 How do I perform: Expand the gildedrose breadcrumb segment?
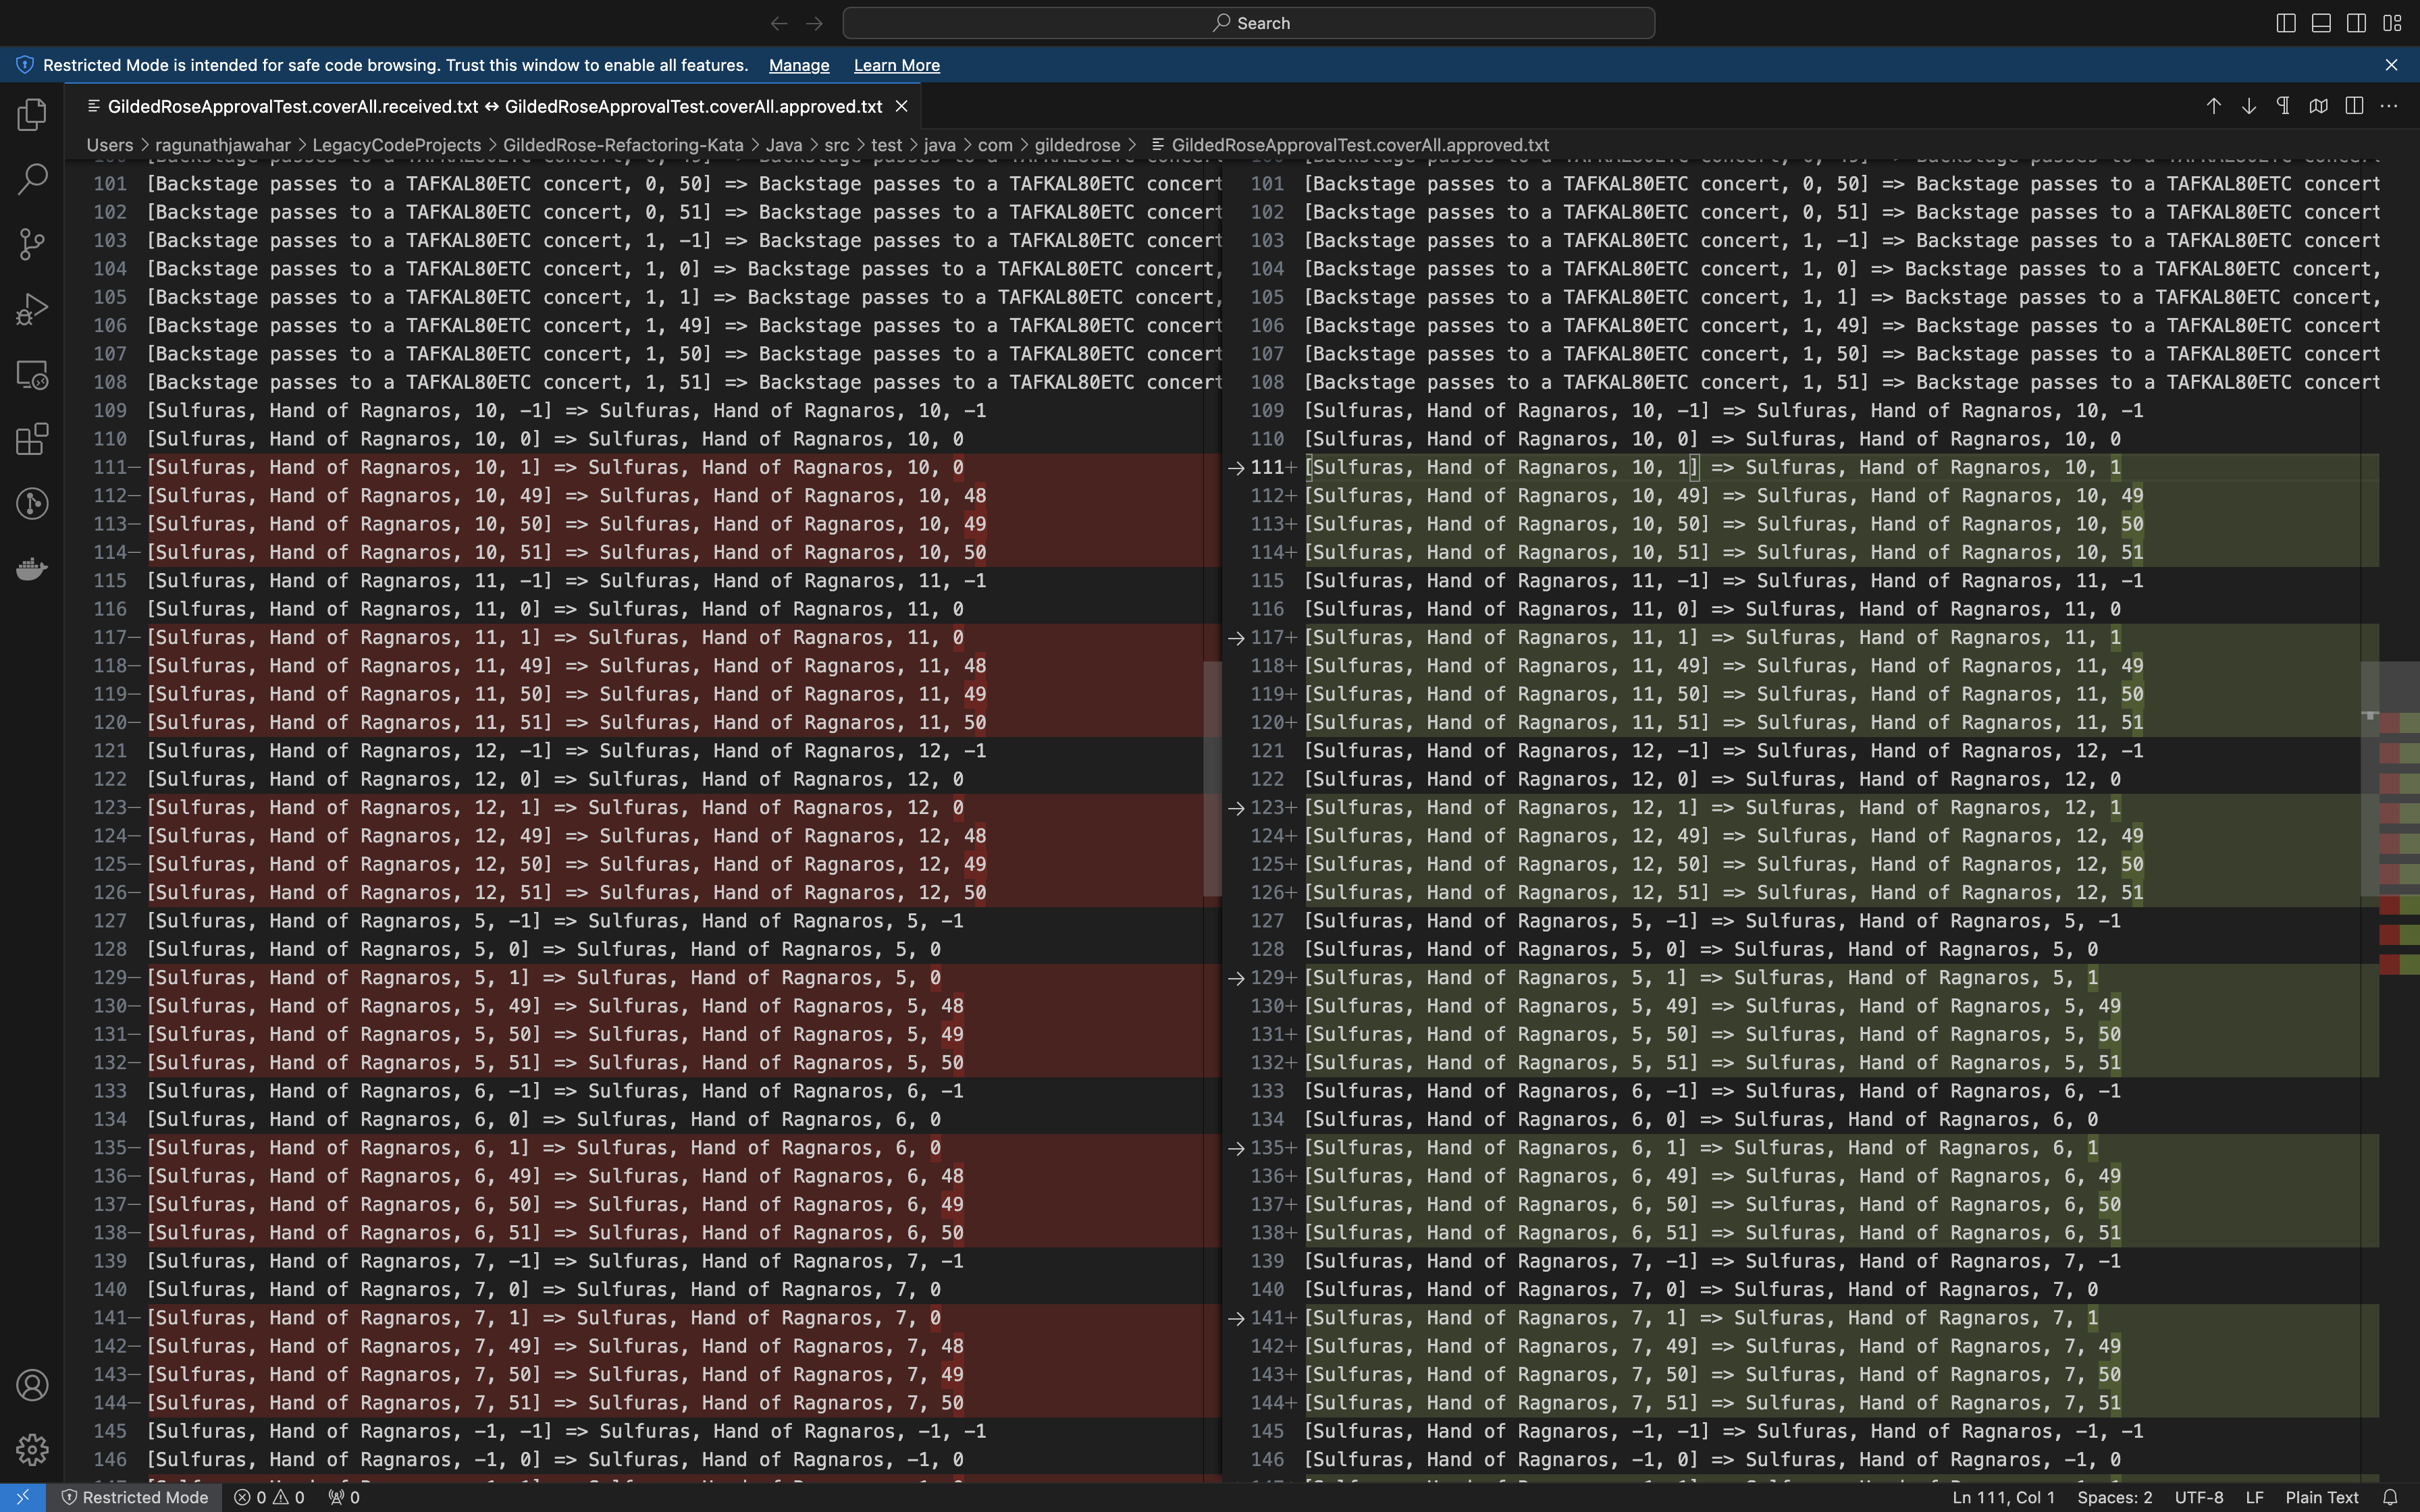coord(1077,145)
